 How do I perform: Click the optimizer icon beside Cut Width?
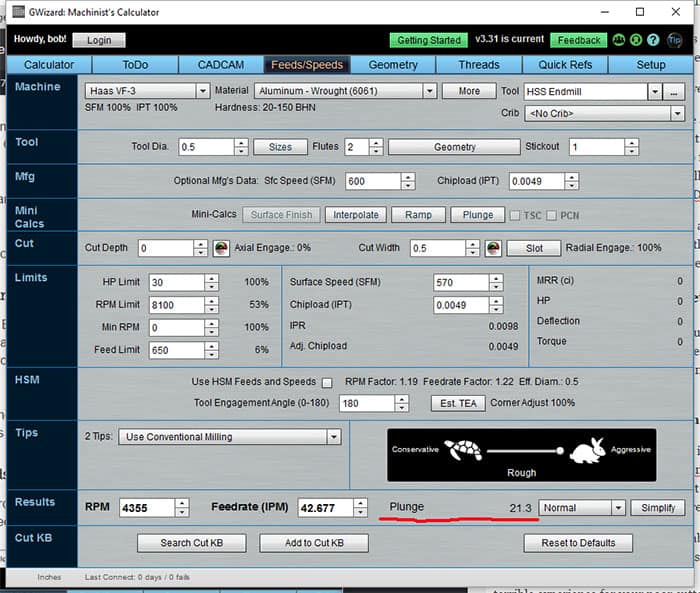[x=493, y=248]
